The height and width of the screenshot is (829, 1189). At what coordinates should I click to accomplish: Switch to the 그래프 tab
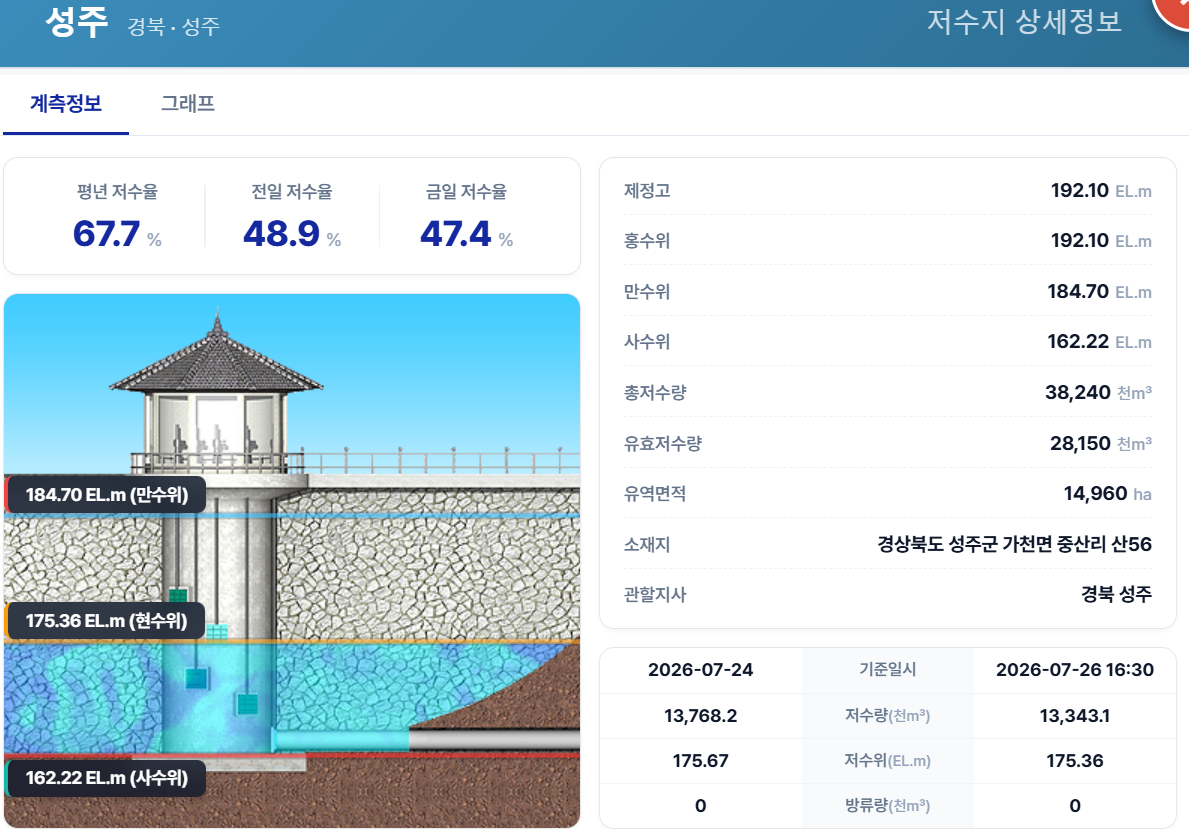click(187, 103)
